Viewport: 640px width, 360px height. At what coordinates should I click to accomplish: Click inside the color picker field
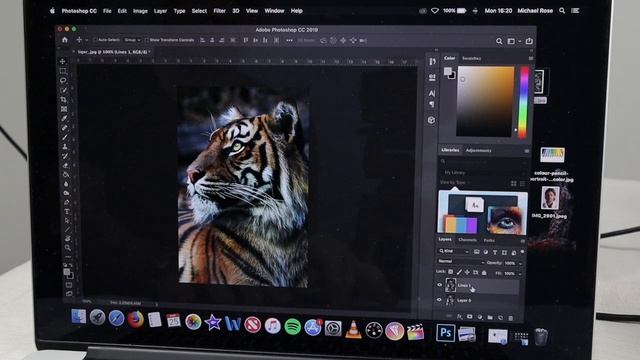point(485,102)
